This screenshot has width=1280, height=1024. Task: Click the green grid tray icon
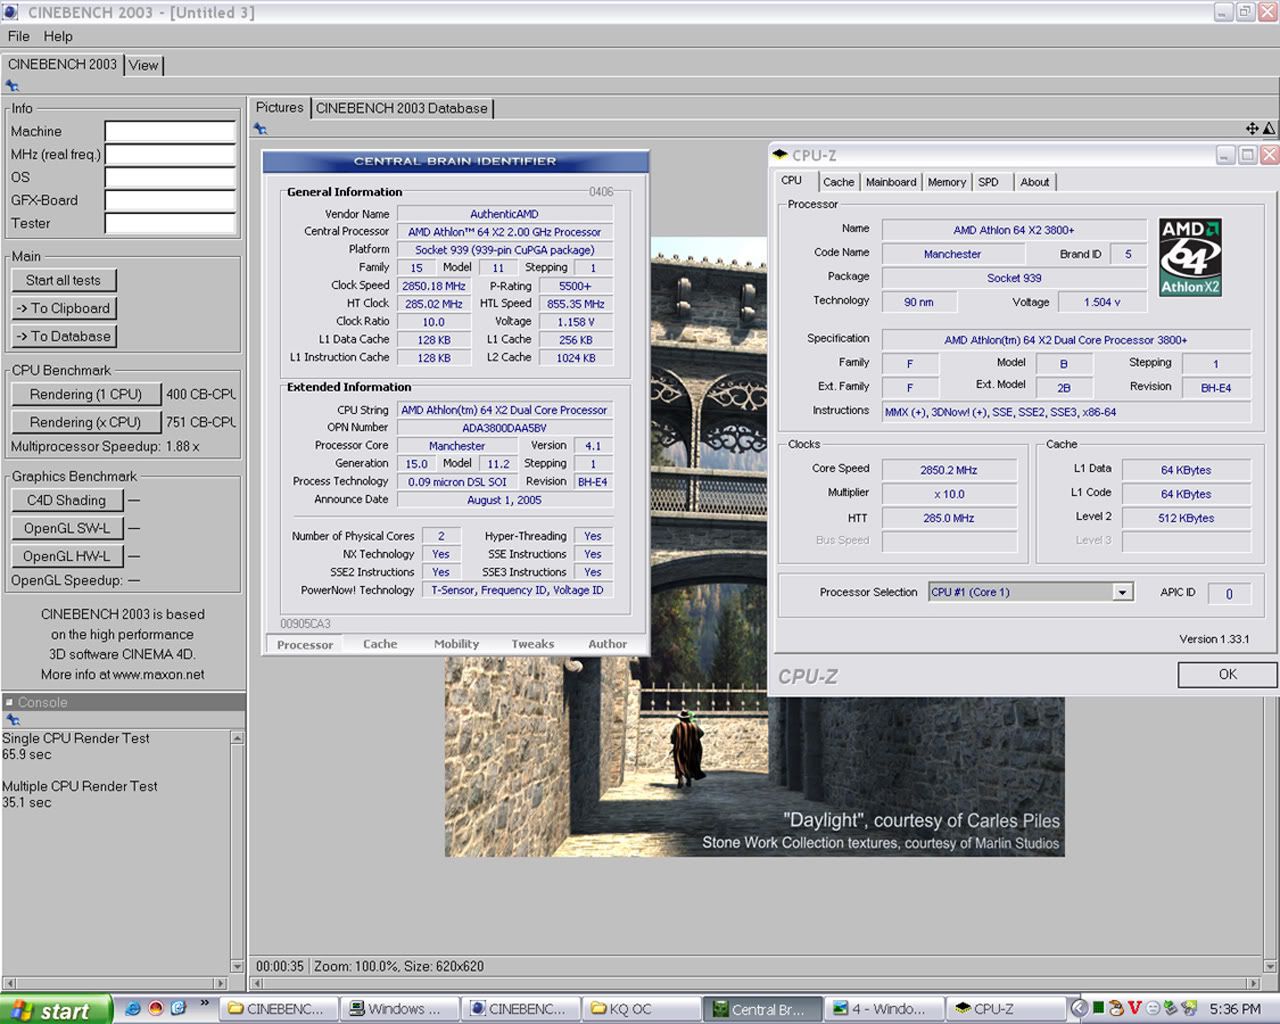click(1098, 1008)
